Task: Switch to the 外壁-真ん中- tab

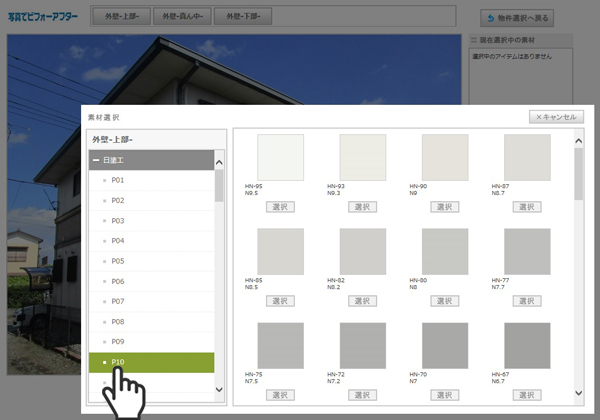Action: tap(183, 17)
